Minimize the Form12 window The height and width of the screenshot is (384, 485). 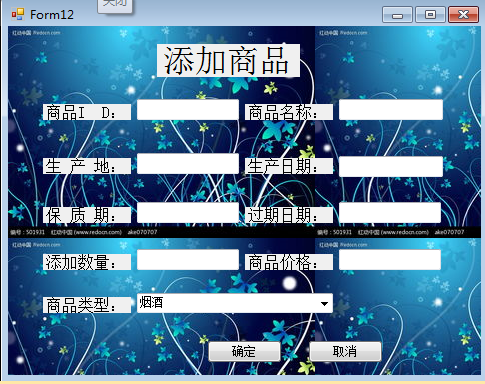[x=397, y=15]
